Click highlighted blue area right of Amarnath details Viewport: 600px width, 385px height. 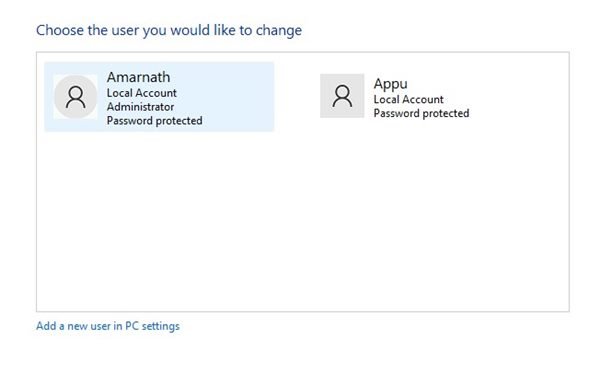(239, 97)
